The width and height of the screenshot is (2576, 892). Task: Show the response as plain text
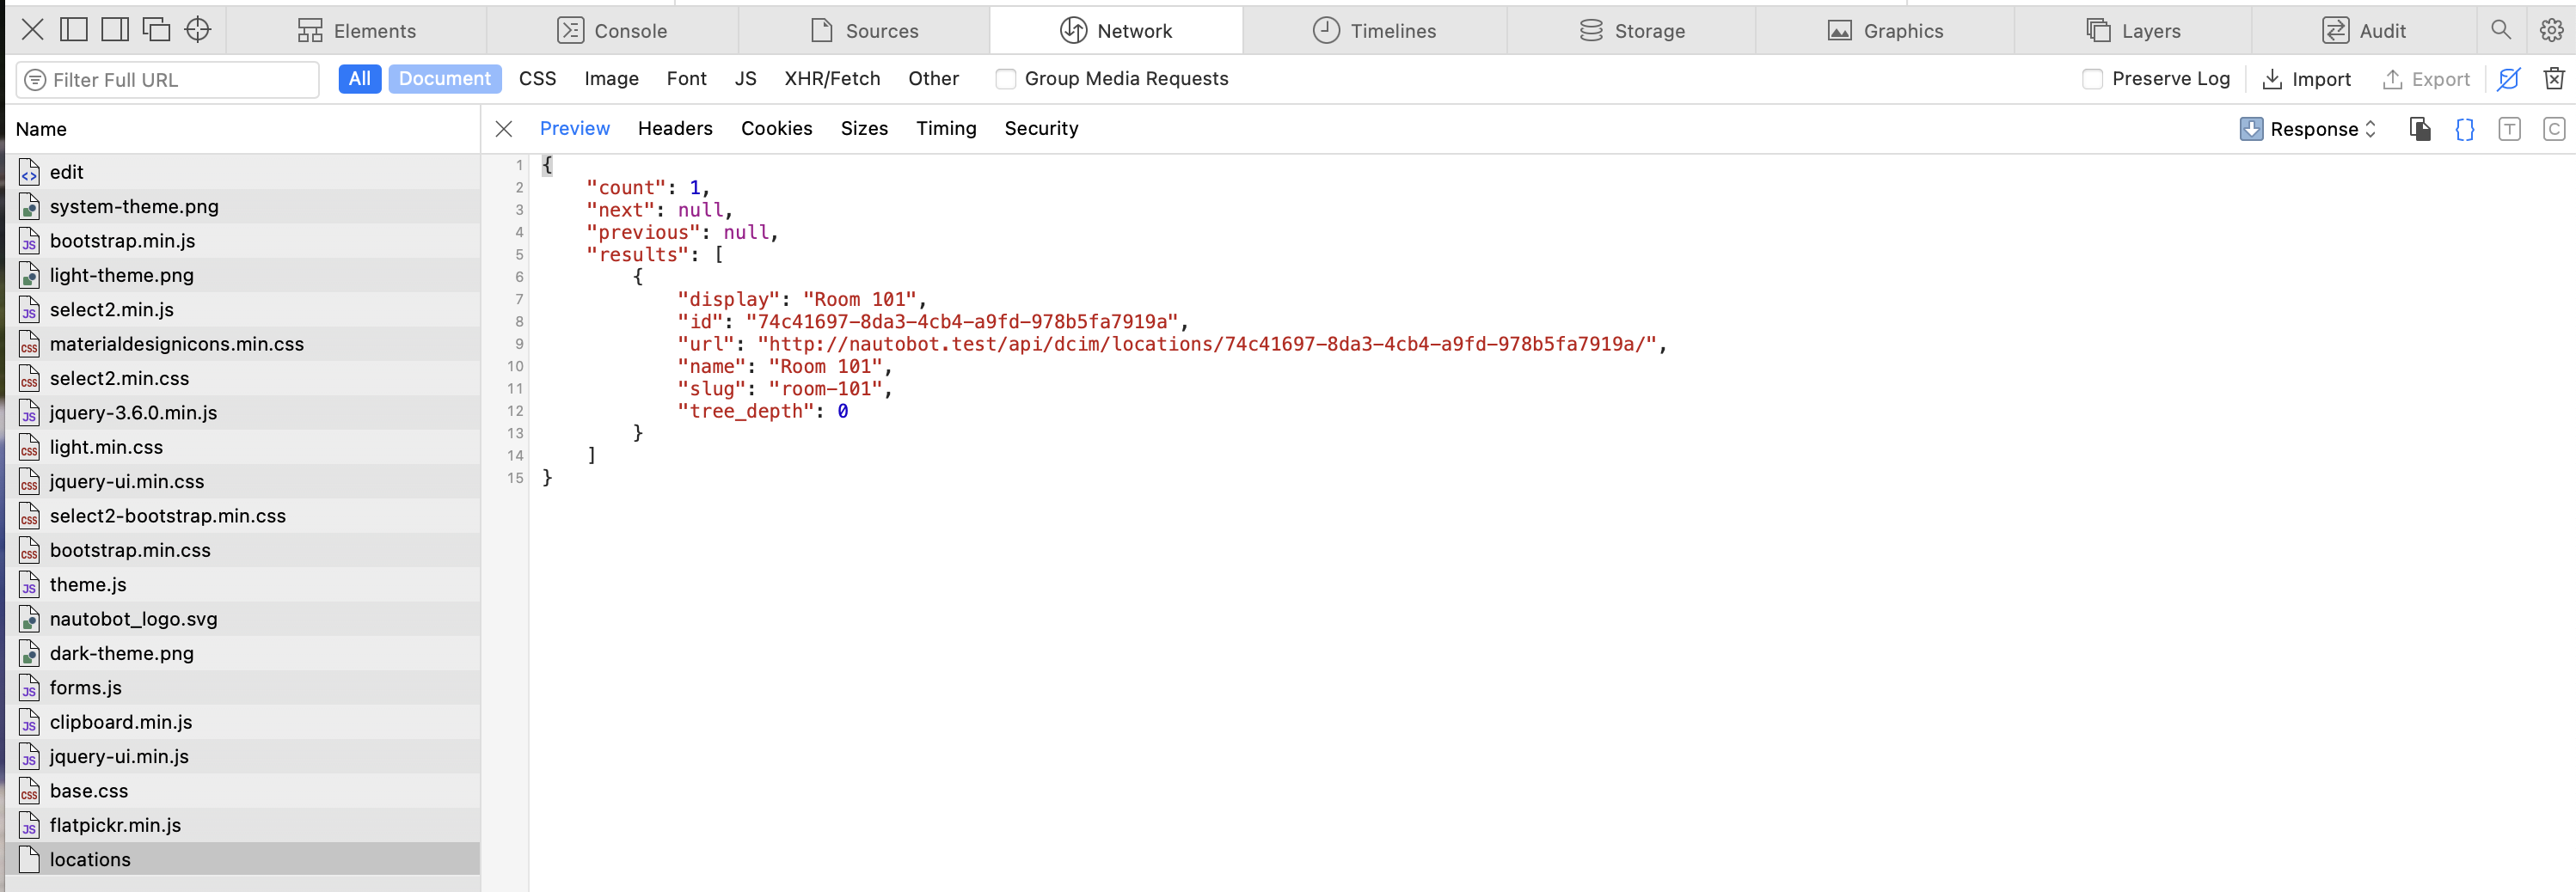[2510, 129]
